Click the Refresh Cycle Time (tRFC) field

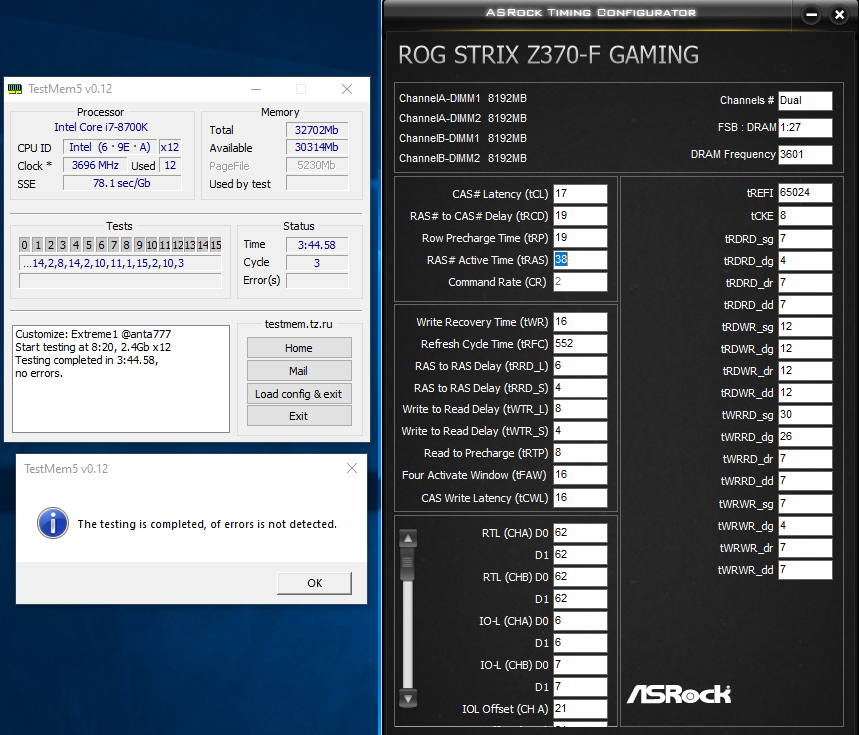pos(580,344)
